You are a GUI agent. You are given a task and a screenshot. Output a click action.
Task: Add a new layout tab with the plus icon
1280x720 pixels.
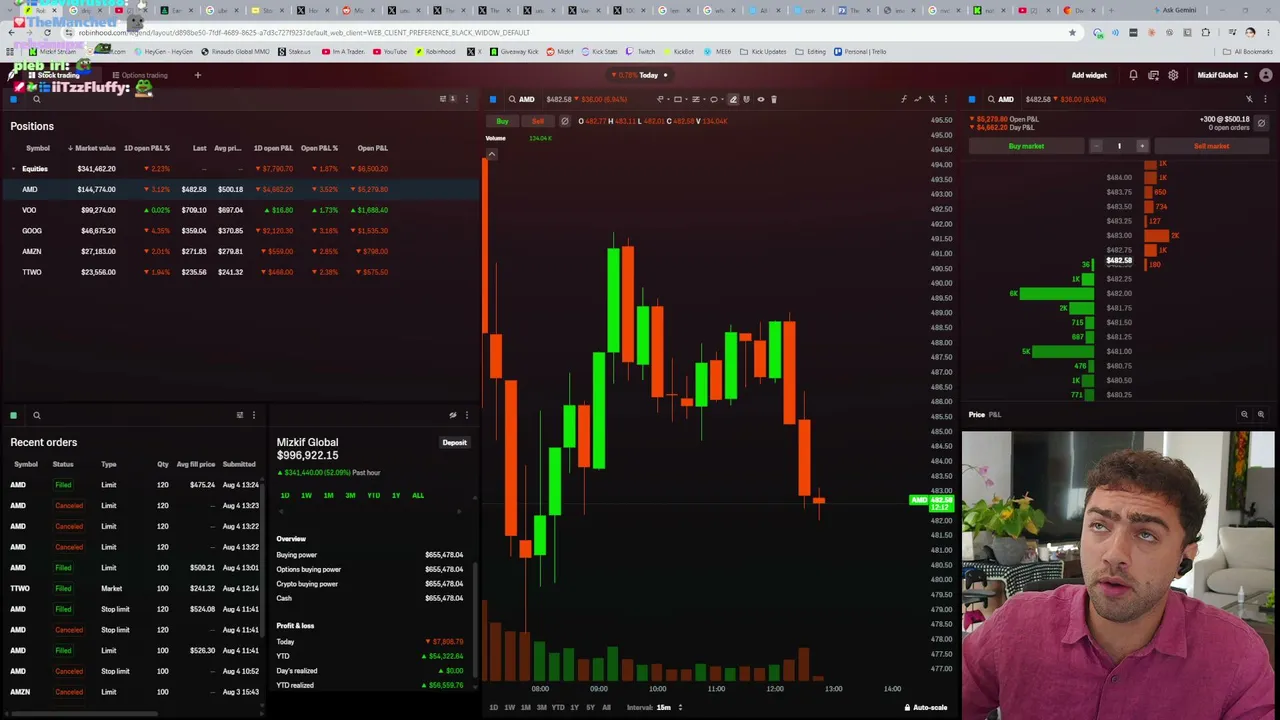[197, 75]
